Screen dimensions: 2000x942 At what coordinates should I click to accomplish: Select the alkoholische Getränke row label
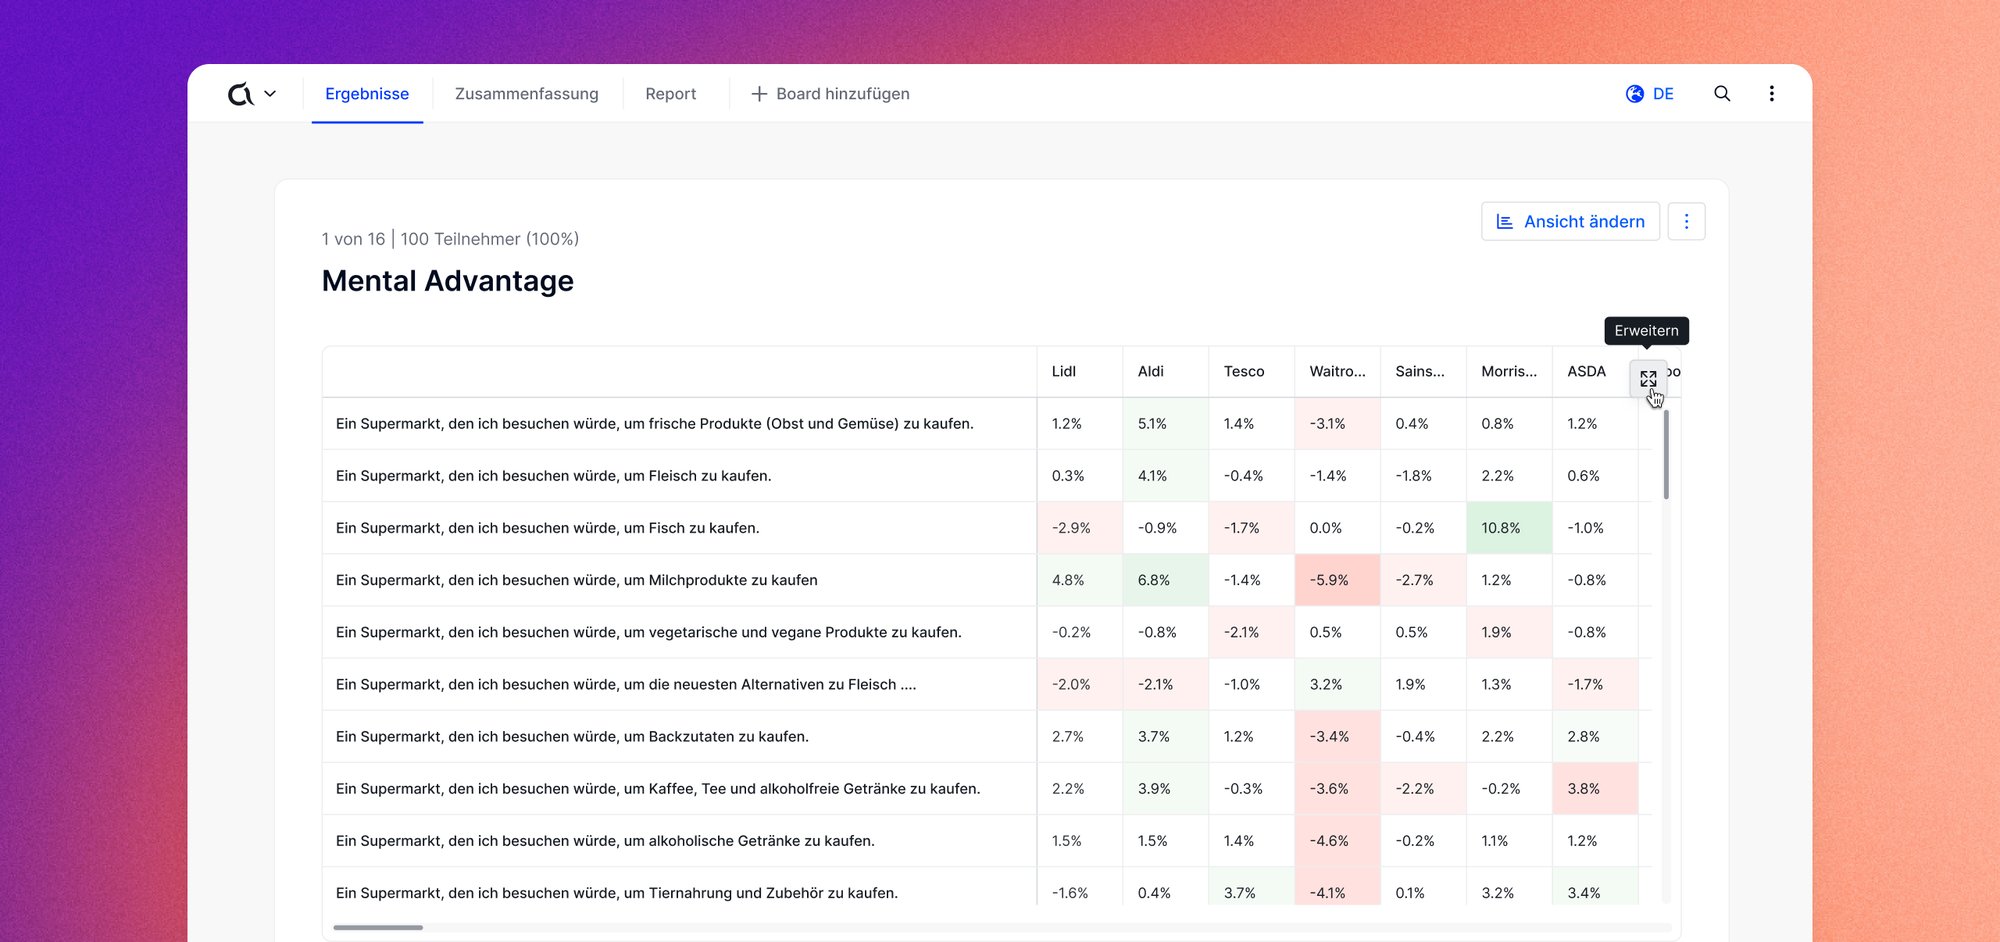(x=605, y=841)
